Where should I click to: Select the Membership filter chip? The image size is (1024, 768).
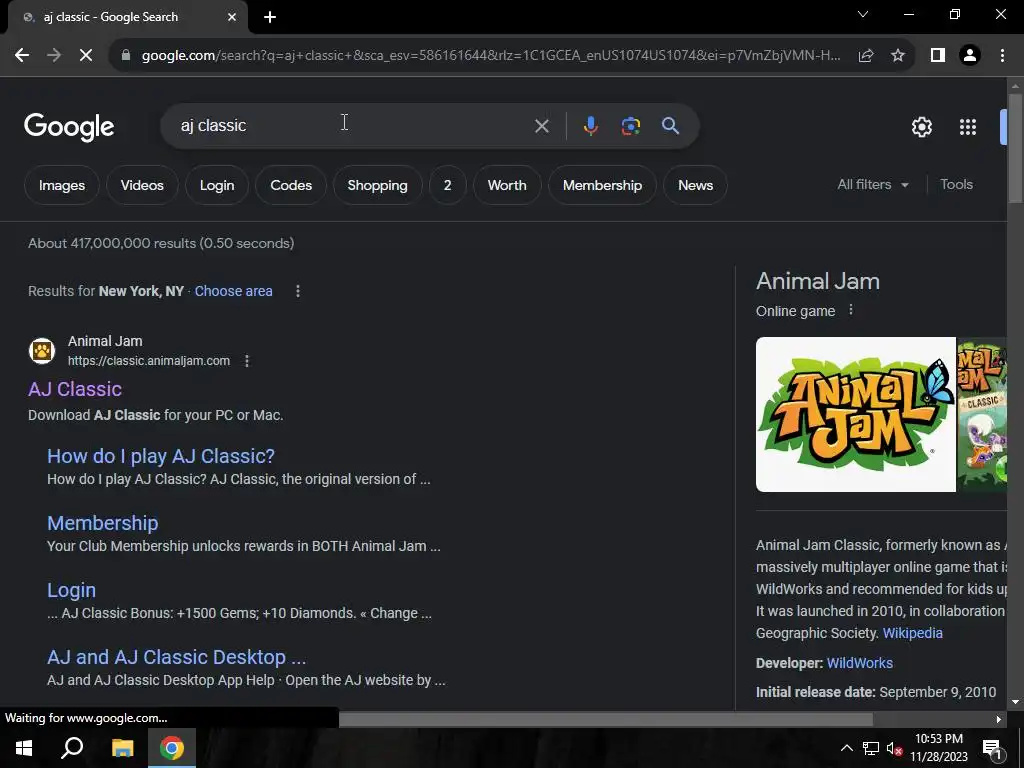click(x=602, y=185)
